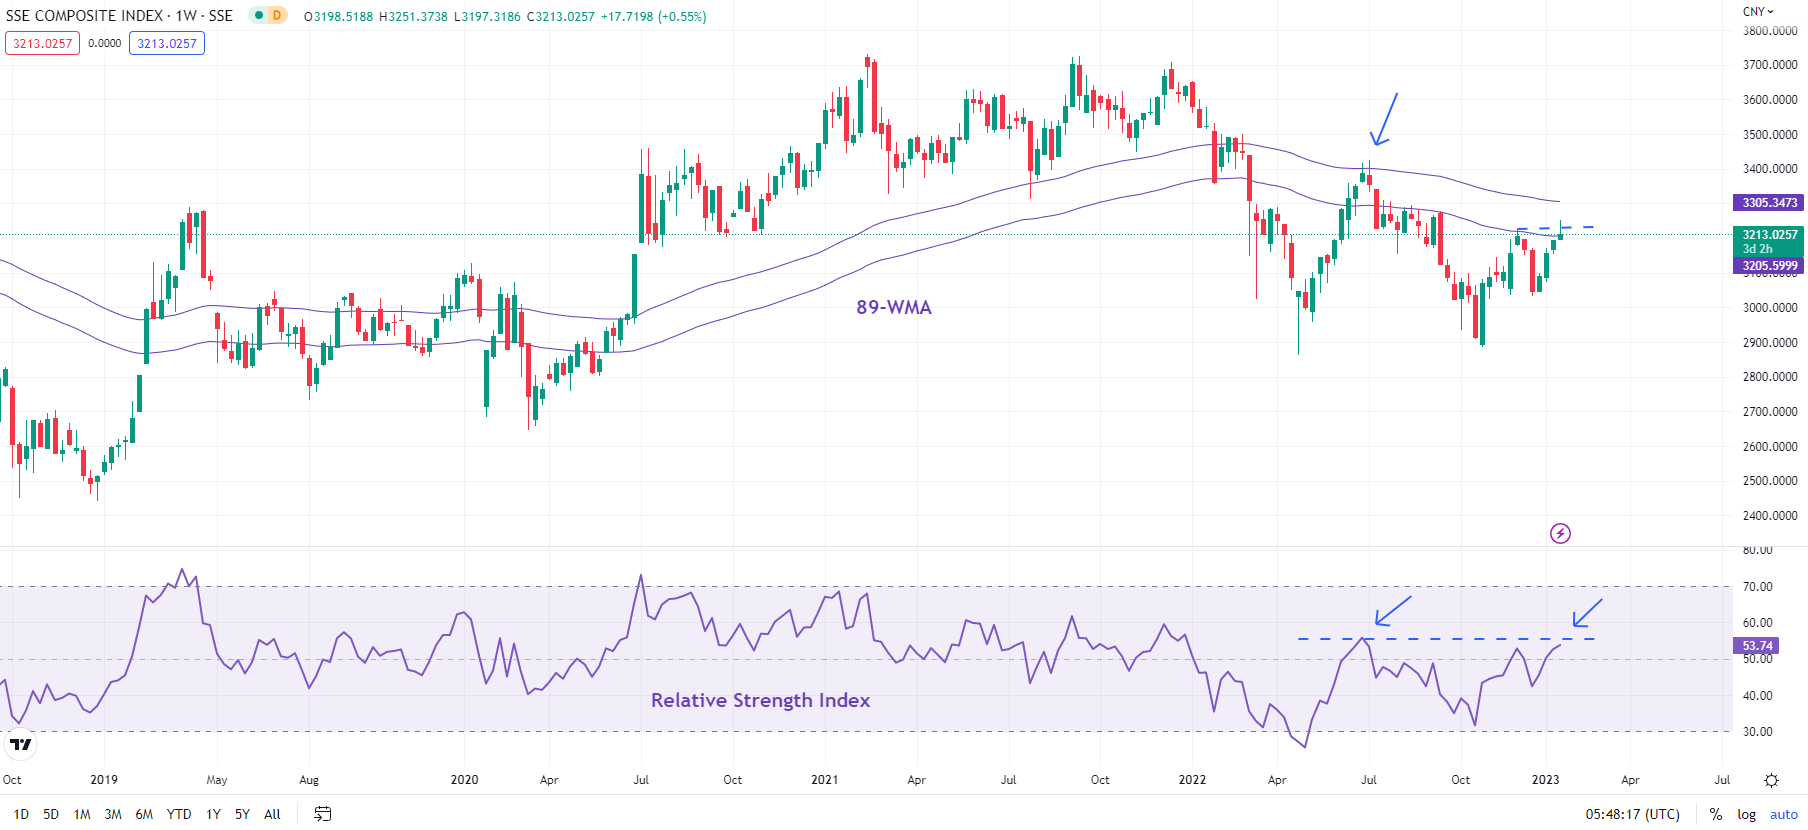Screen dimensions: 1808x830
Task: Click the 70.00 RSI axis label
Action: click(1757, 587)
